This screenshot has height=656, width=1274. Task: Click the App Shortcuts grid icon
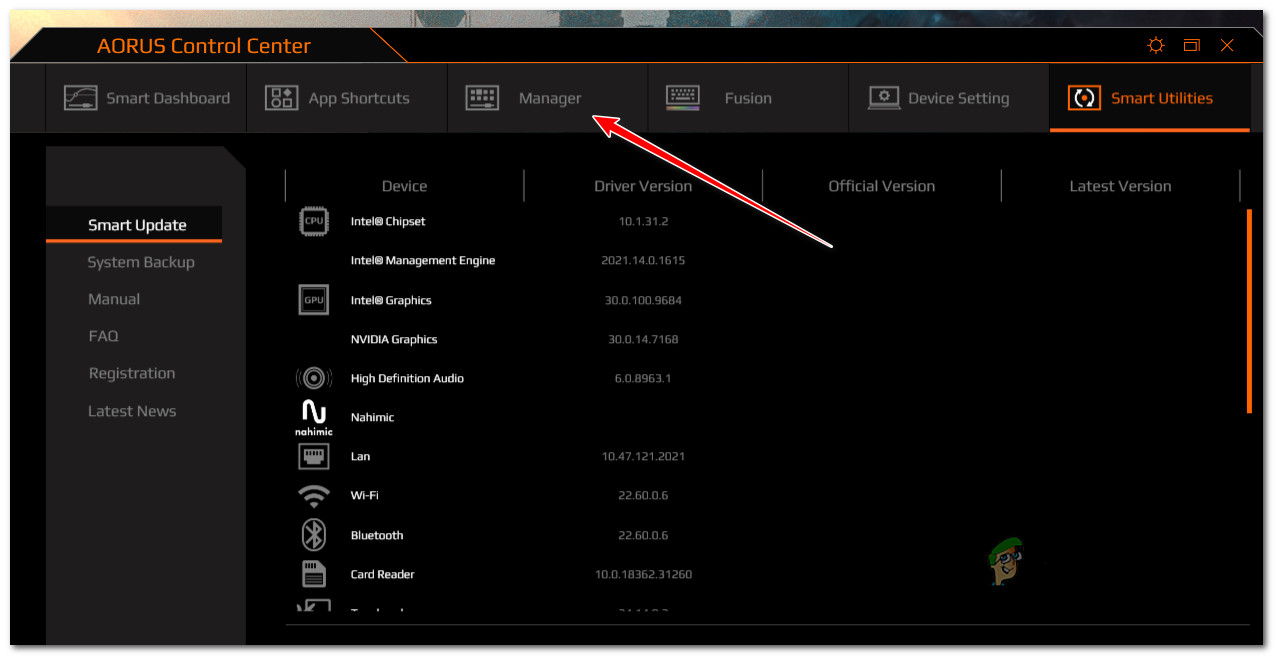[x=280, y=98]
